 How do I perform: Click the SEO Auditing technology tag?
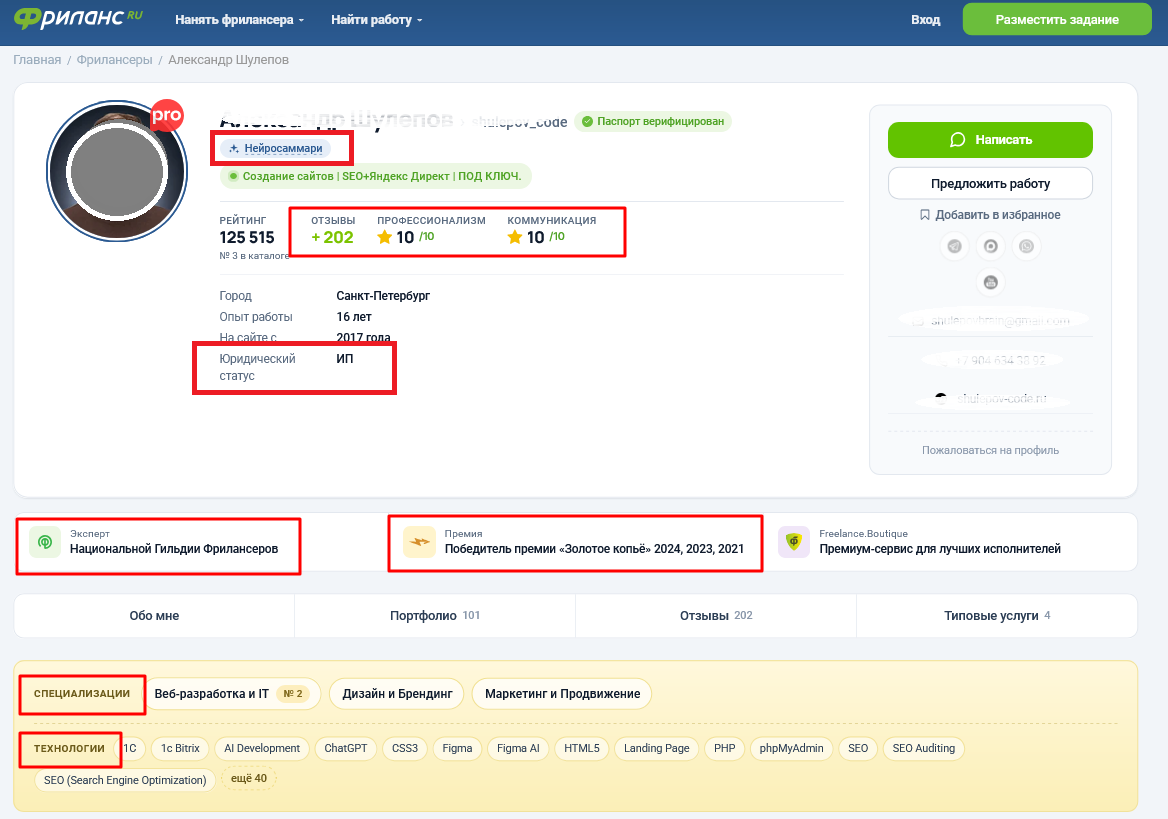point(924,748)
